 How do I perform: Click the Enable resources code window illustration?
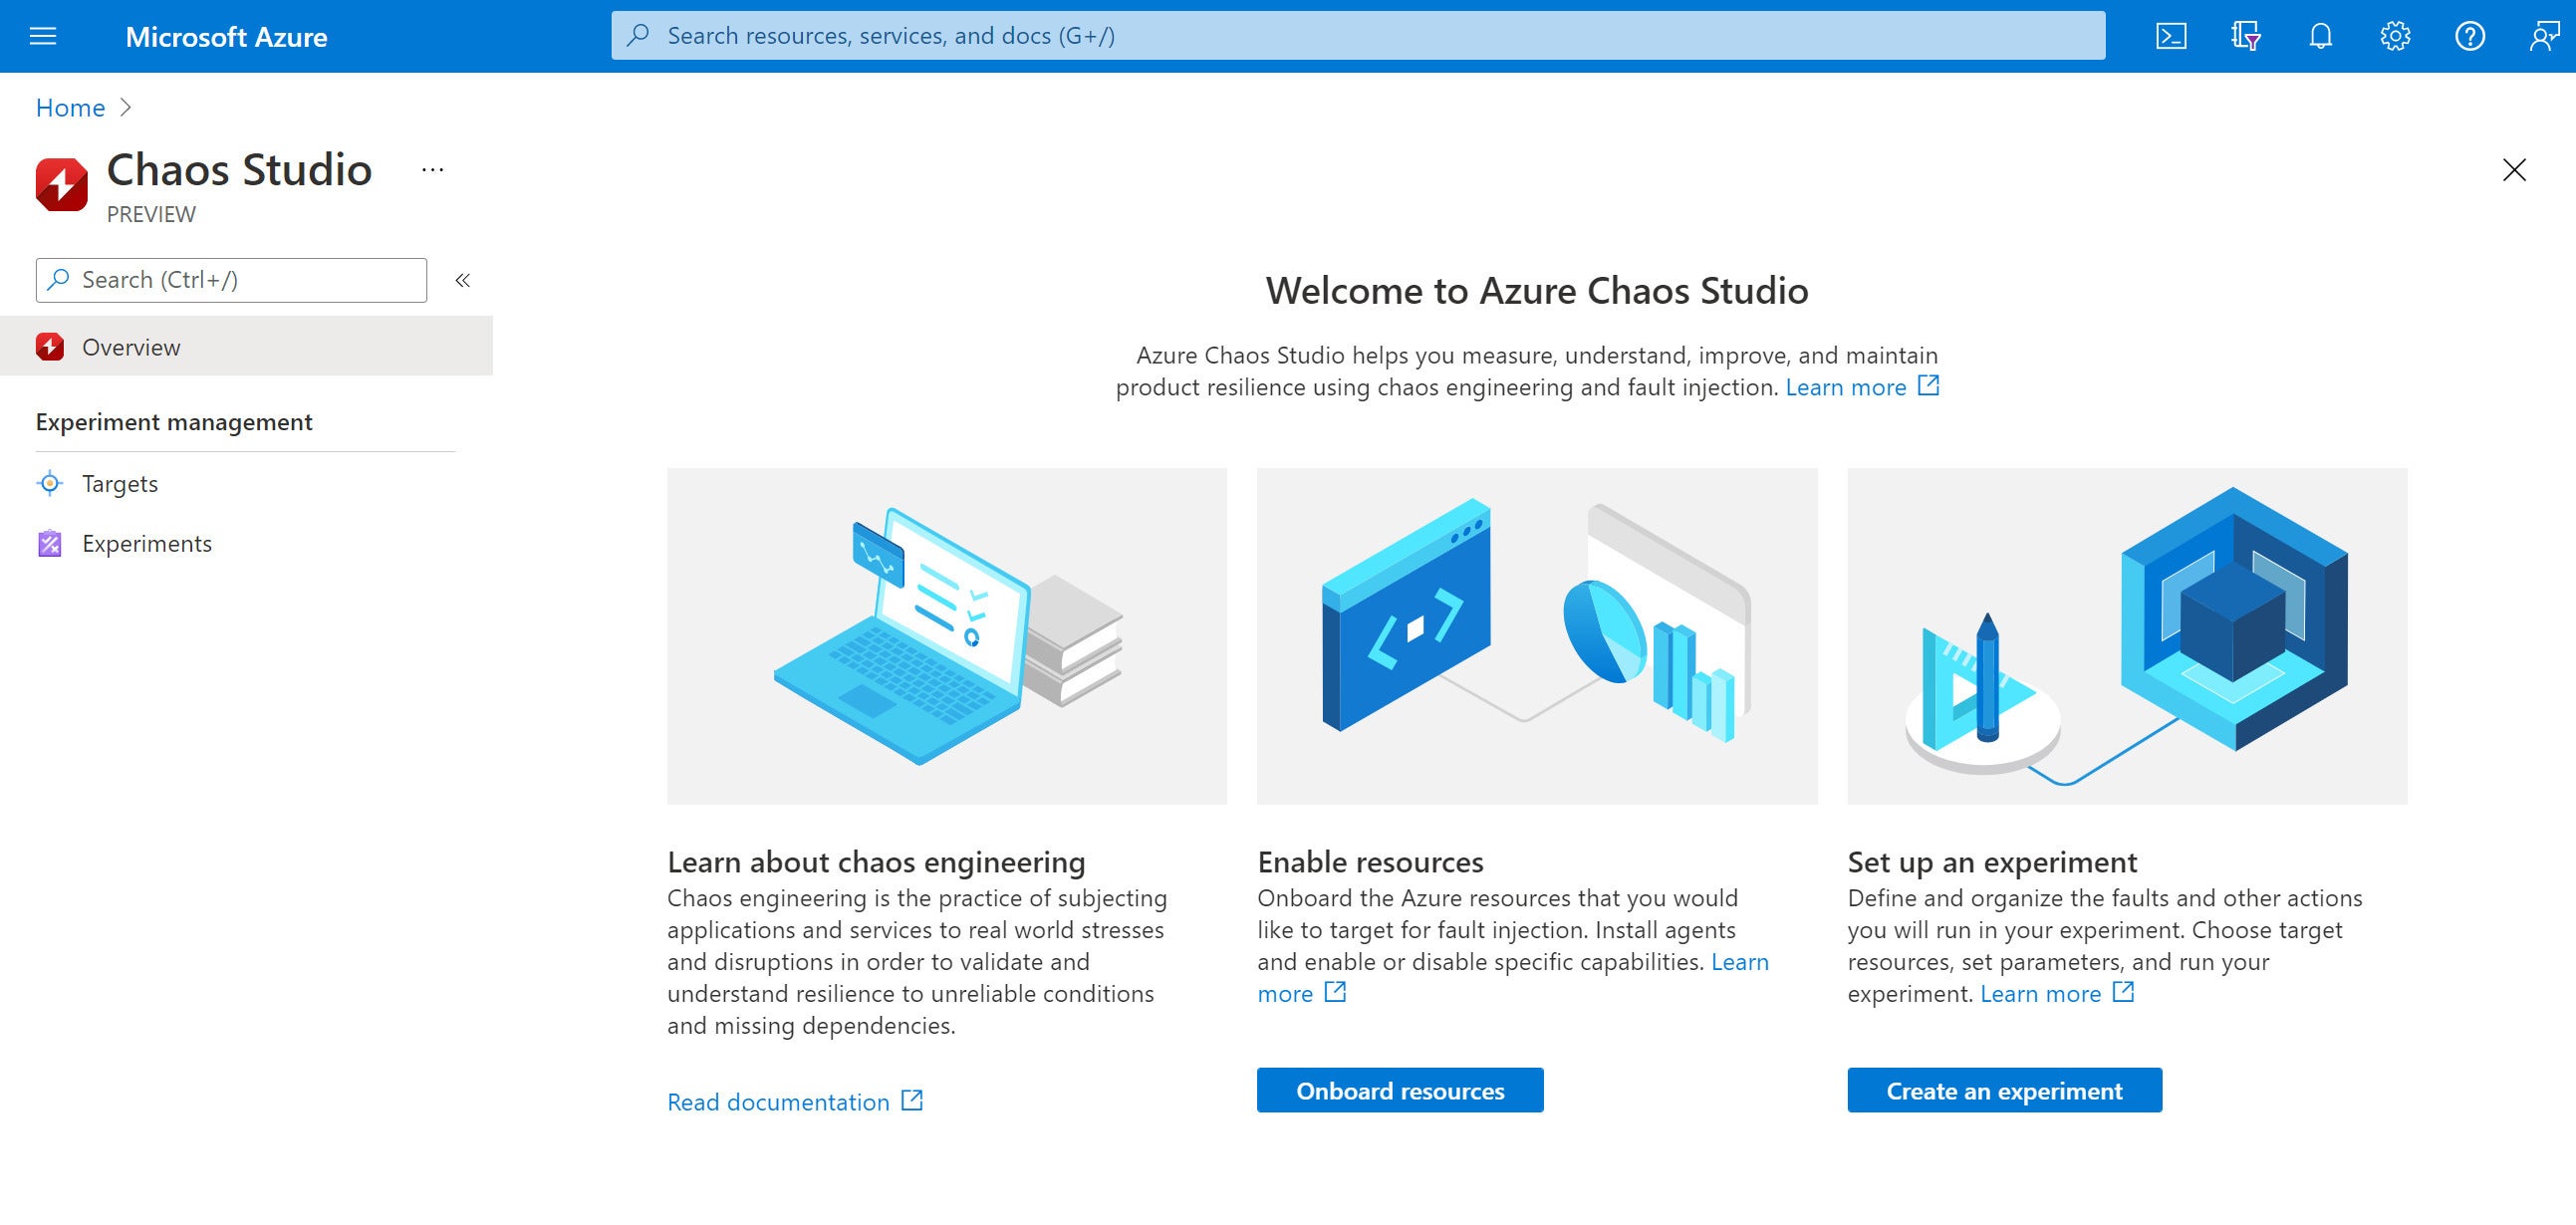(1537, 636)
